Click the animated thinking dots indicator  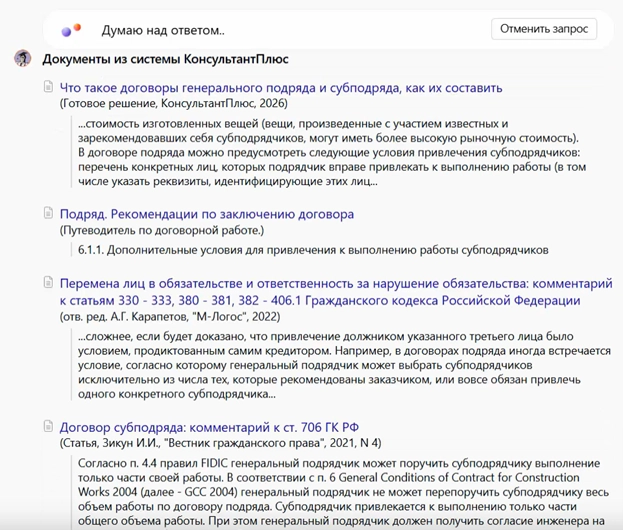click(71, 30)
